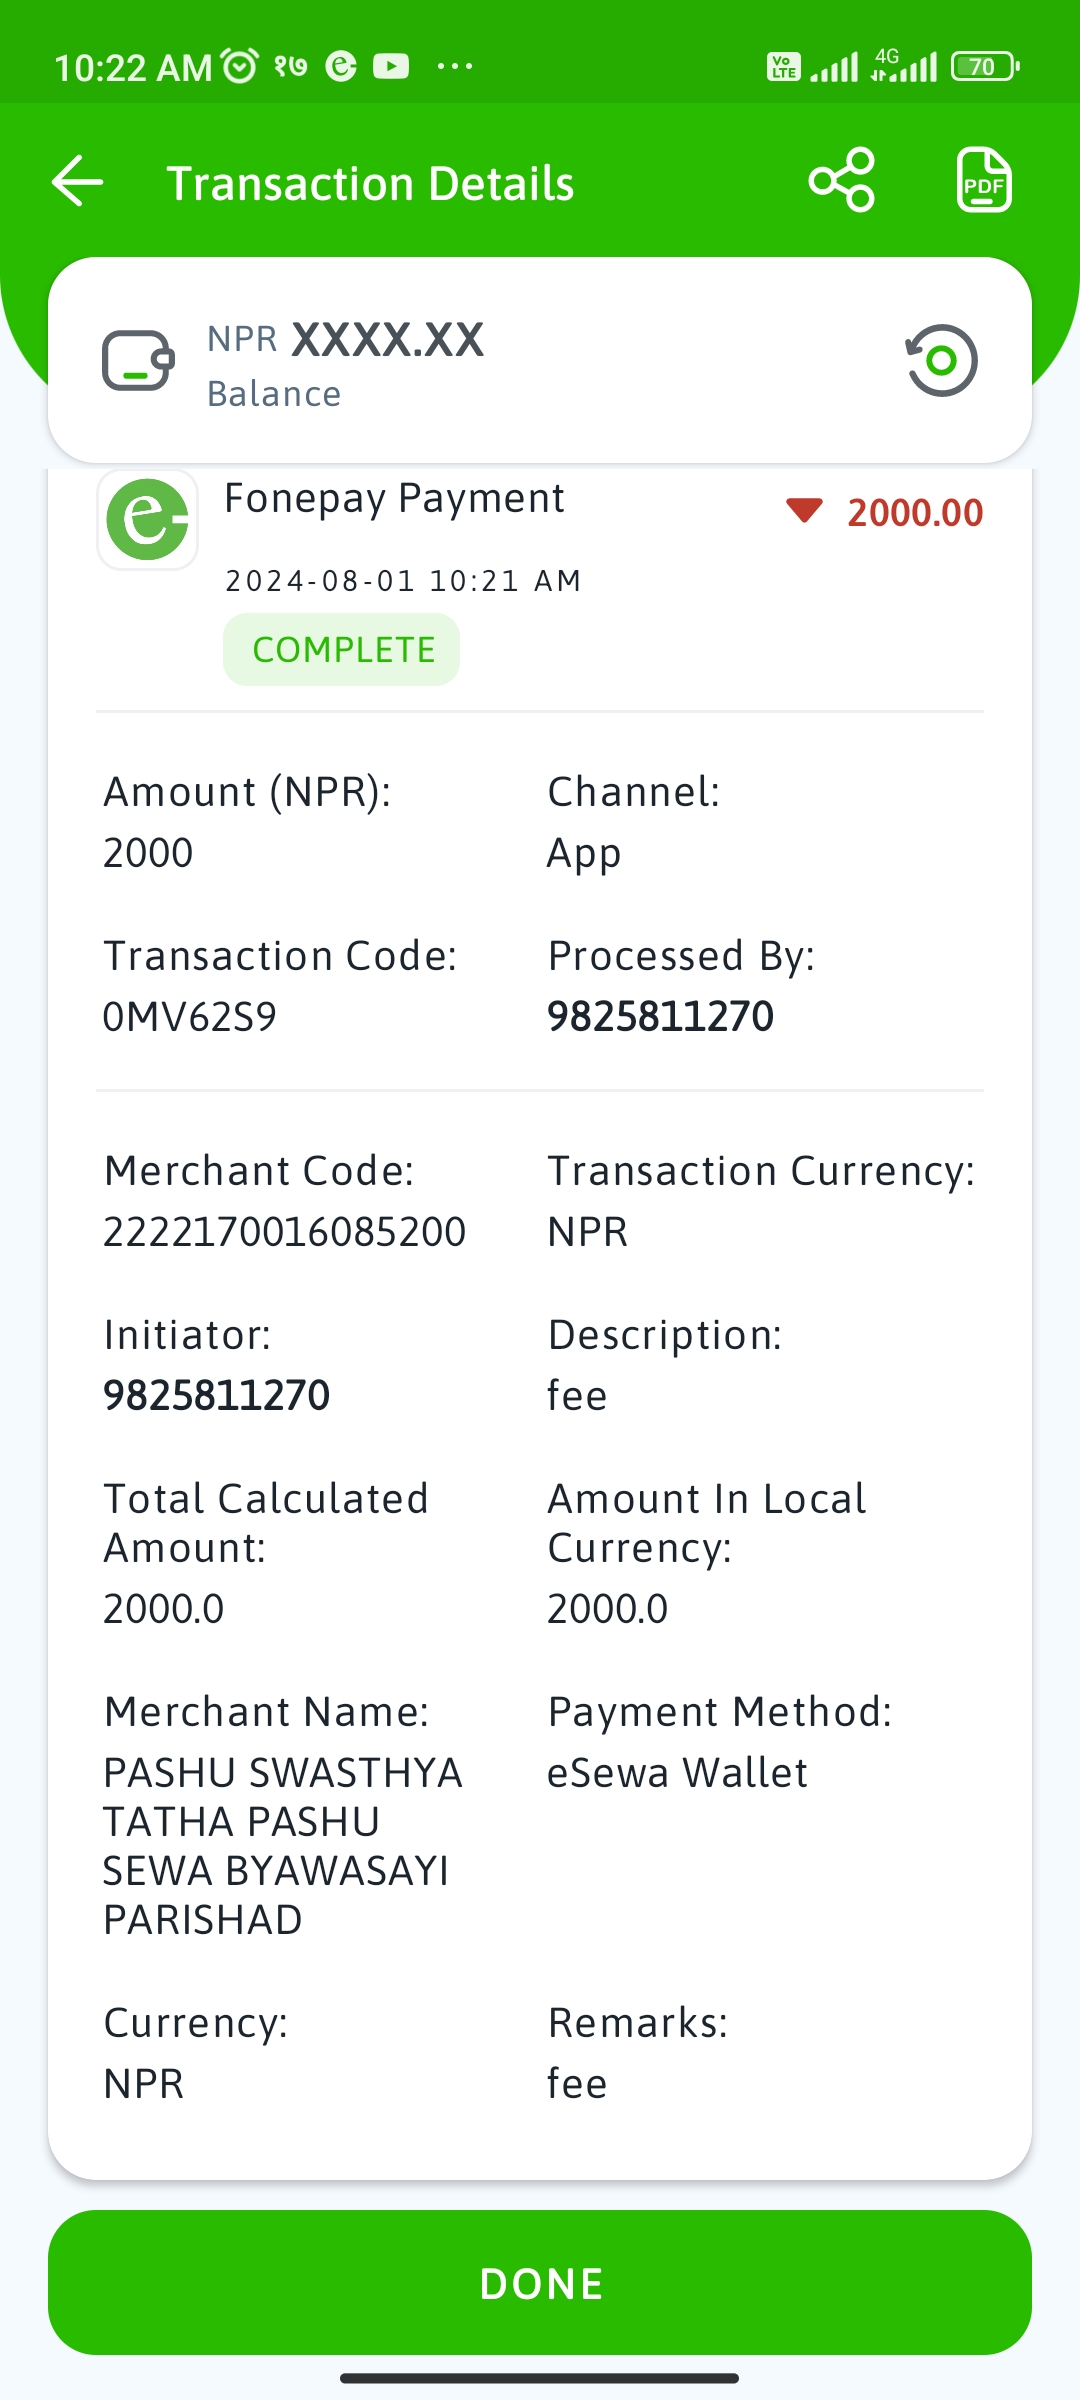Screen dimensions: 1080x2400
Task: Select the Initiator number 9825811270
Action: coord(217,1396)
